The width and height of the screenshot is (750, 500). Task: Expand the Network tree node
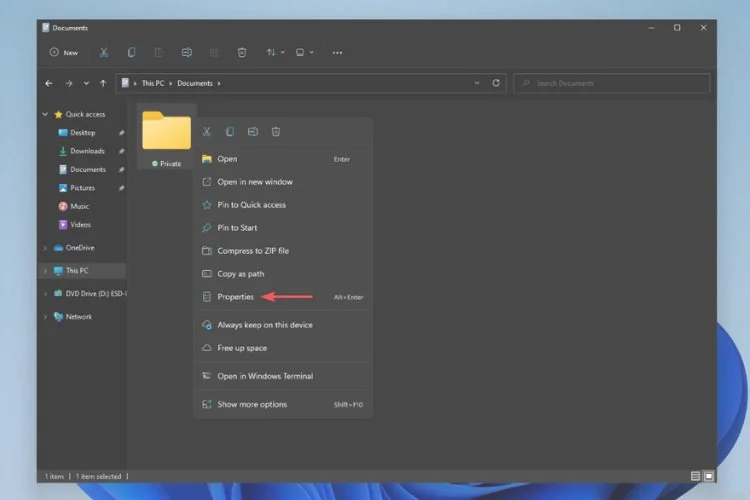click(x=45, y=317)
